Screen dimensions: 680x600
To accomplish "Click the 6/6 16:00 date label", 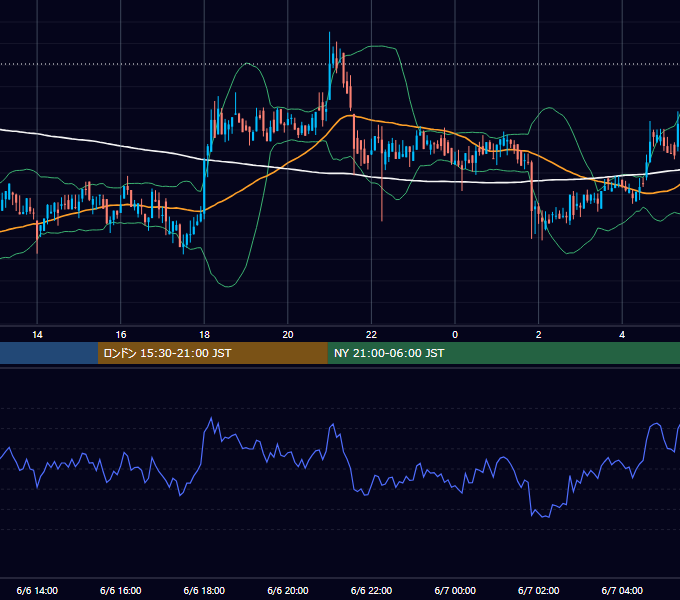I will pyautogui.click(x=121, y=590).
